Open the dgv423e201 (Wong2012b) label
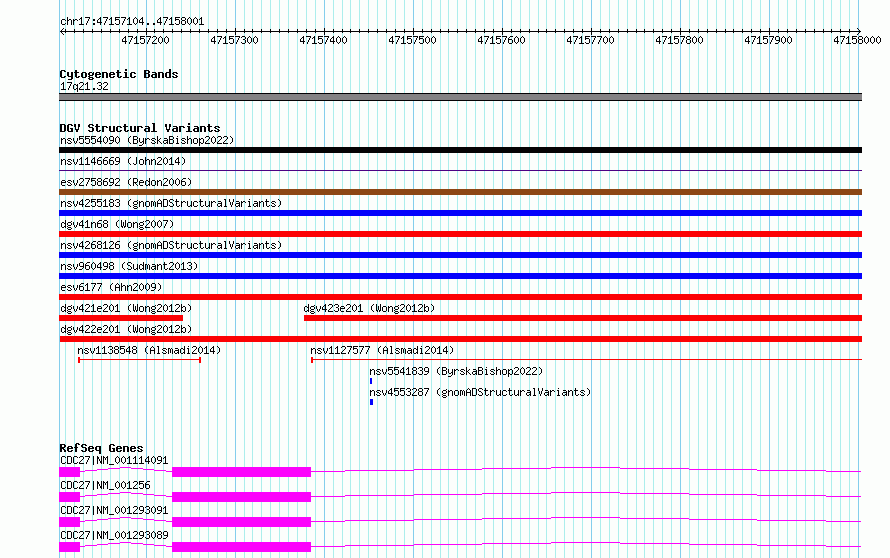890x558 pixels. point(369,308)
